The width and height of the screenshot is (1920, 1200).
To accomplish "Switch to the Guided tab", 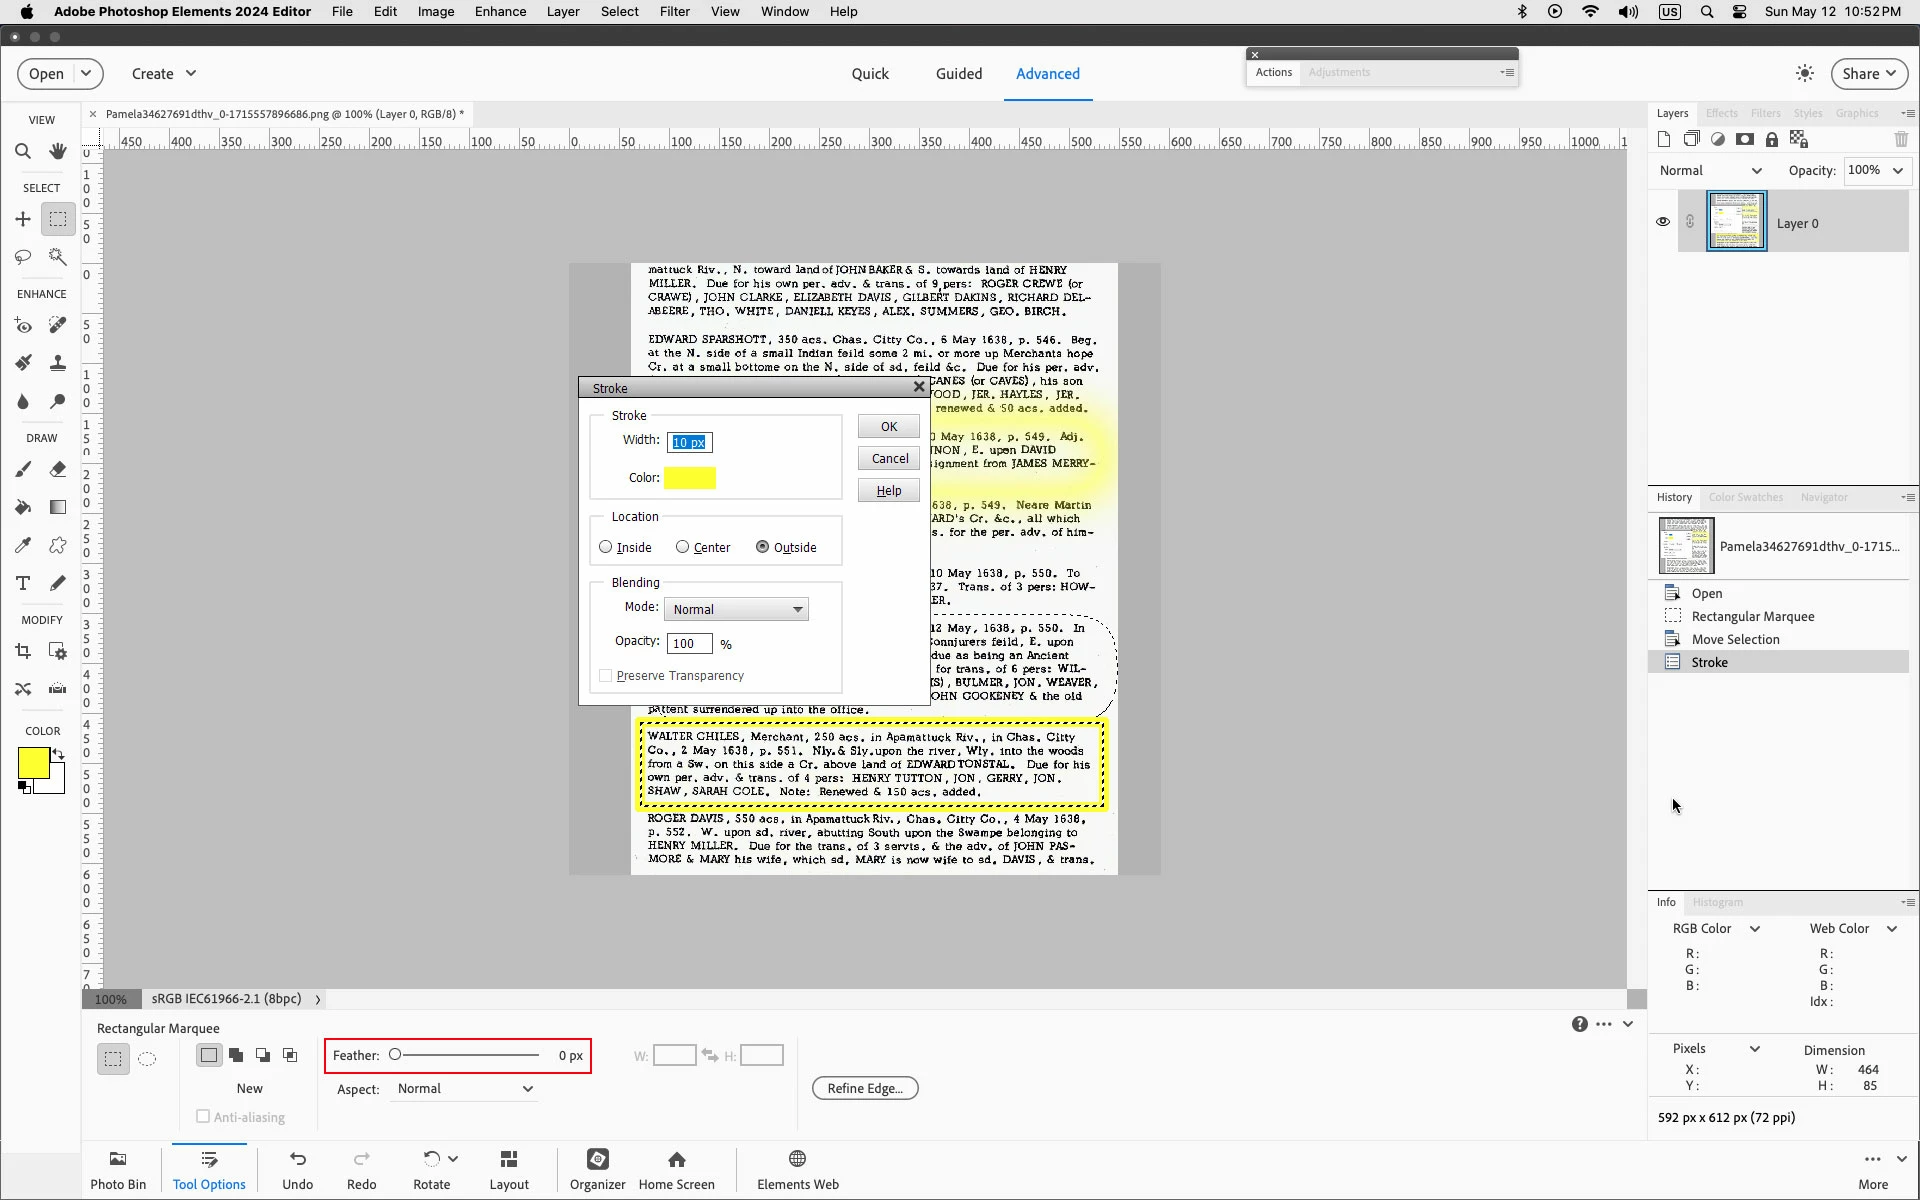I will coord(958,74).
